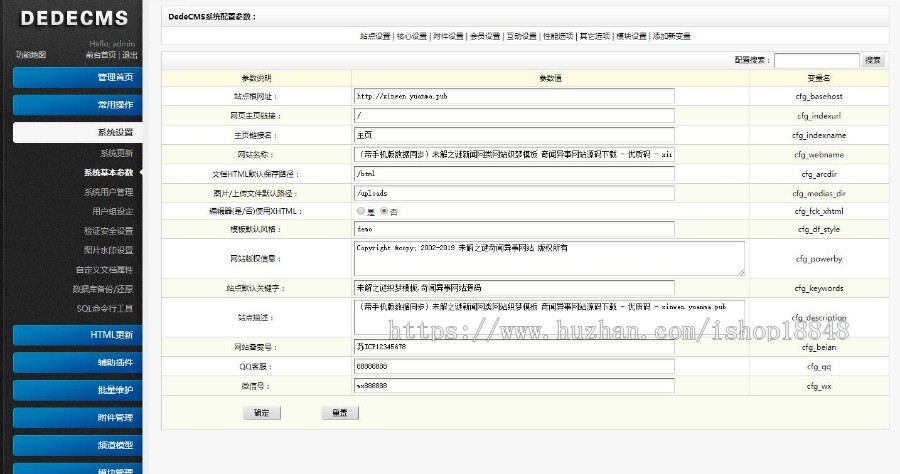Click the 网站备案号 input field

click(x=514, y=347)
